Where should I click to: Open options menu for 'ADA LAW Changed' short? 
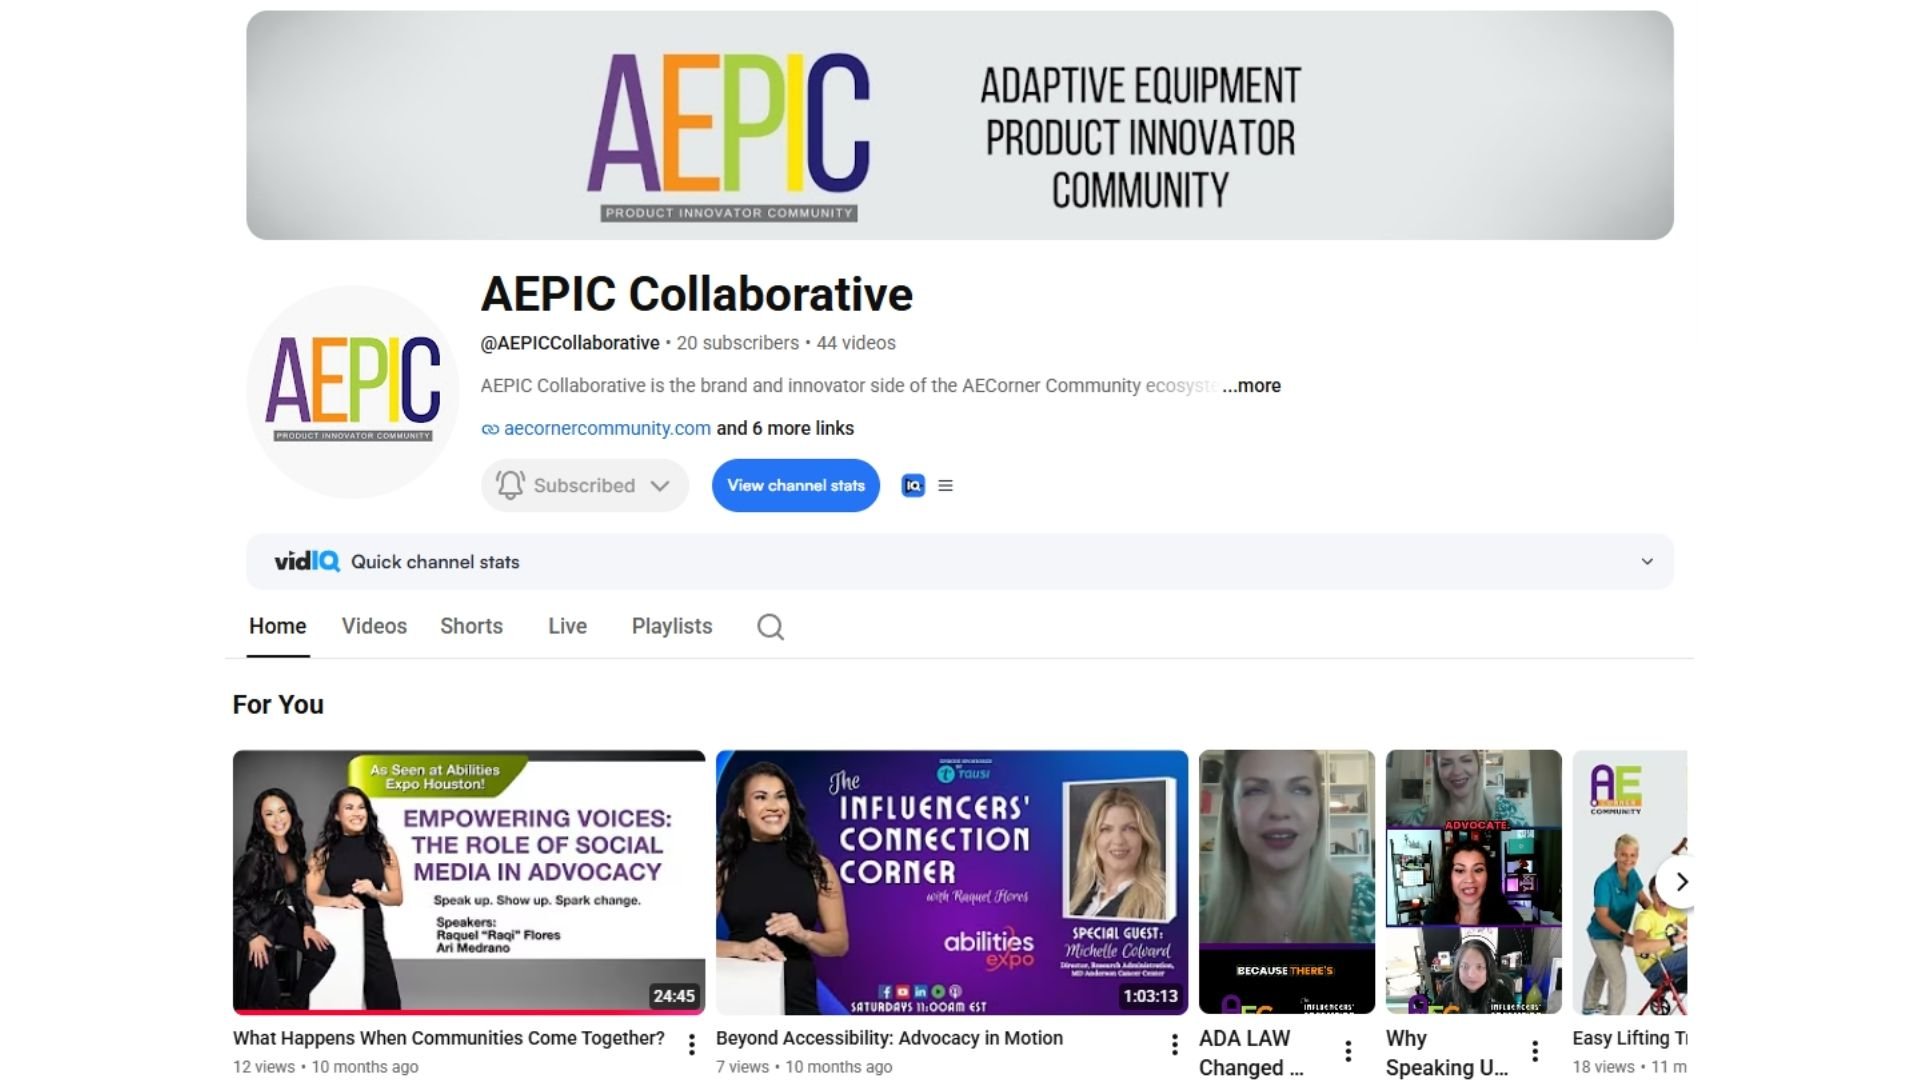tap(1348, 1051)
